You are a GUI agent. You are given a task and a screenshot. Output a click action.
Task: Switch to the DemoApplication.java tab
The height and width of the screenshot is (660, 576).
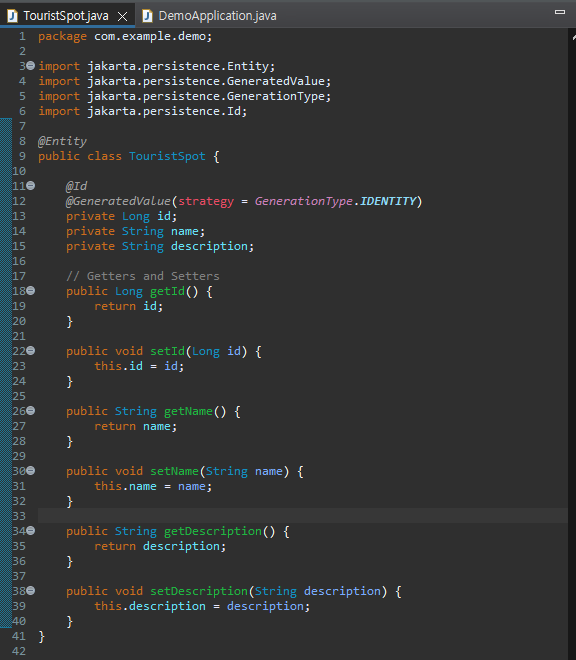pyautogui.click(x=209, y=16)
